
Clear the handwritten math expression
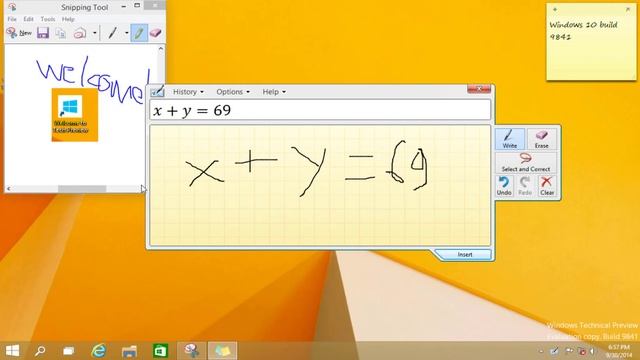tap(547, 186)
